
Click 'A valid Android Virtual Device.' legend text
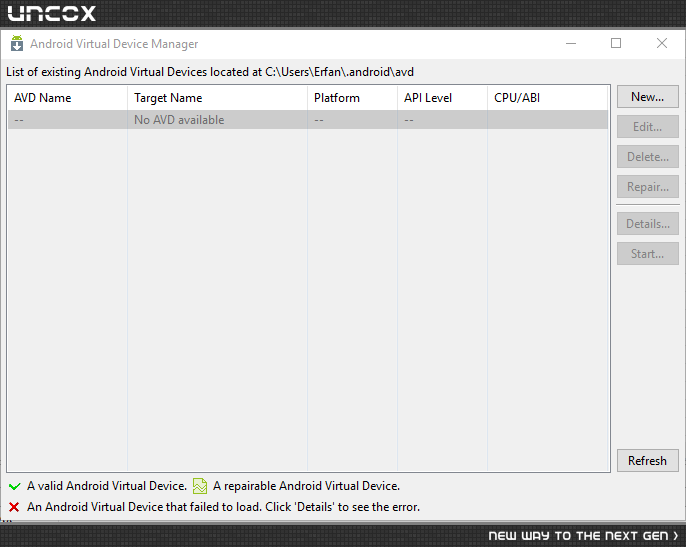(x=107, y=486)
